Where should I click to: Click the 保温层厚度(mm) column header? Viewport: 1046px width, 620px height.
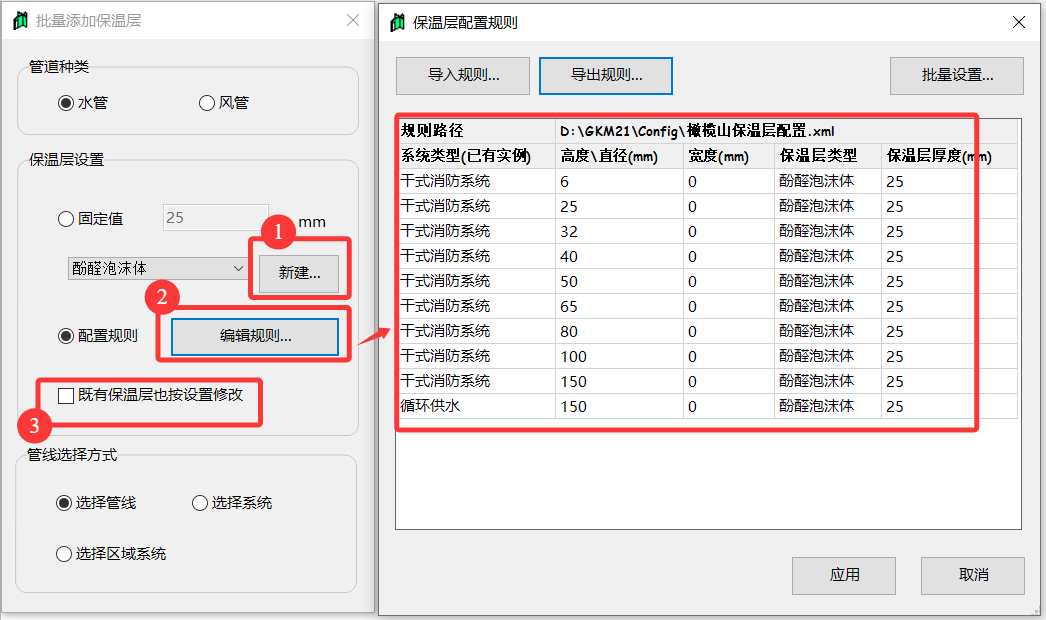[x=950, y=156]
